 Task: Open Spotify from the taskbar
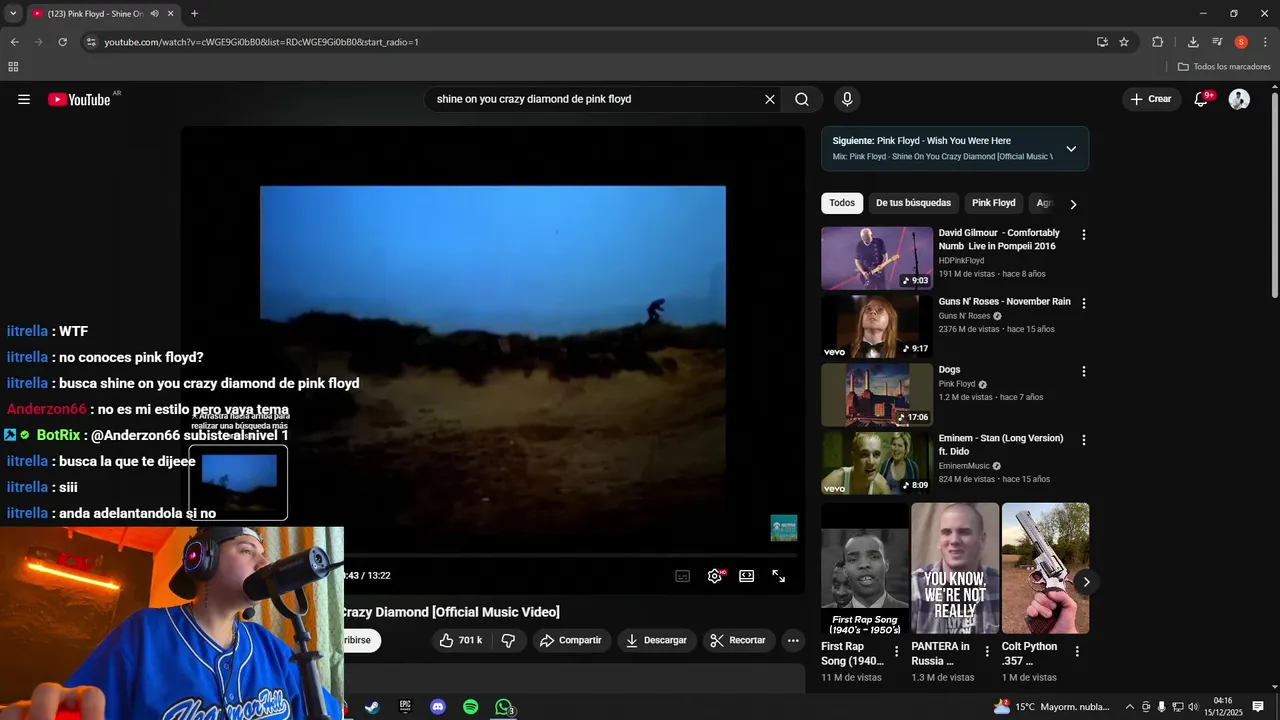click(471, 707)
